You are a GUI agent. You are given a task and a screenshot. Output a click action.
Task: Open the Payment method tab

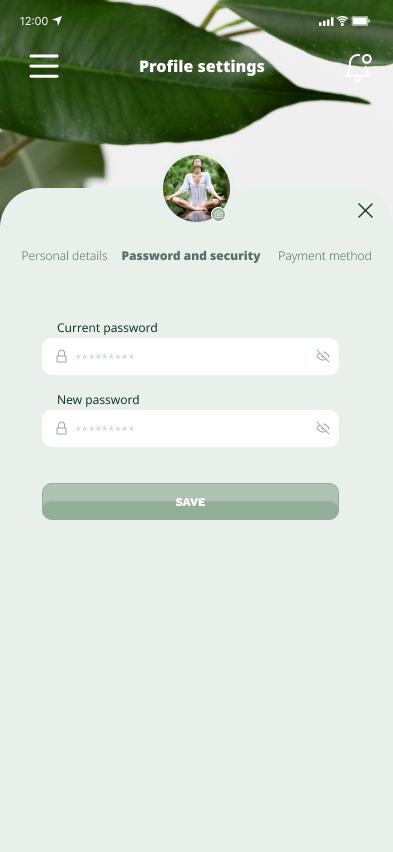325,256
